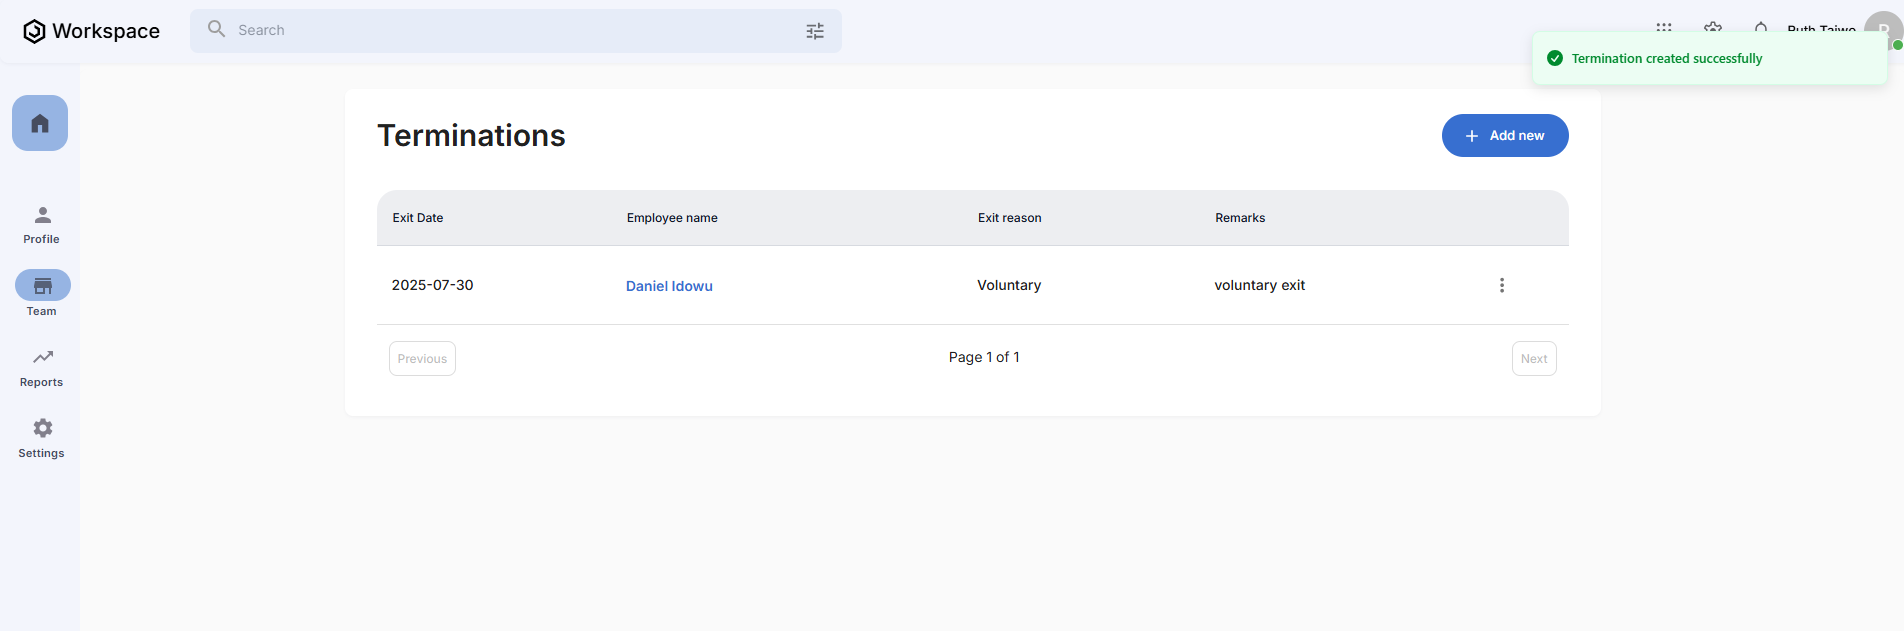The image size is (1904, 631).
Task: Open the Reports section
Action: click(42, 367)
